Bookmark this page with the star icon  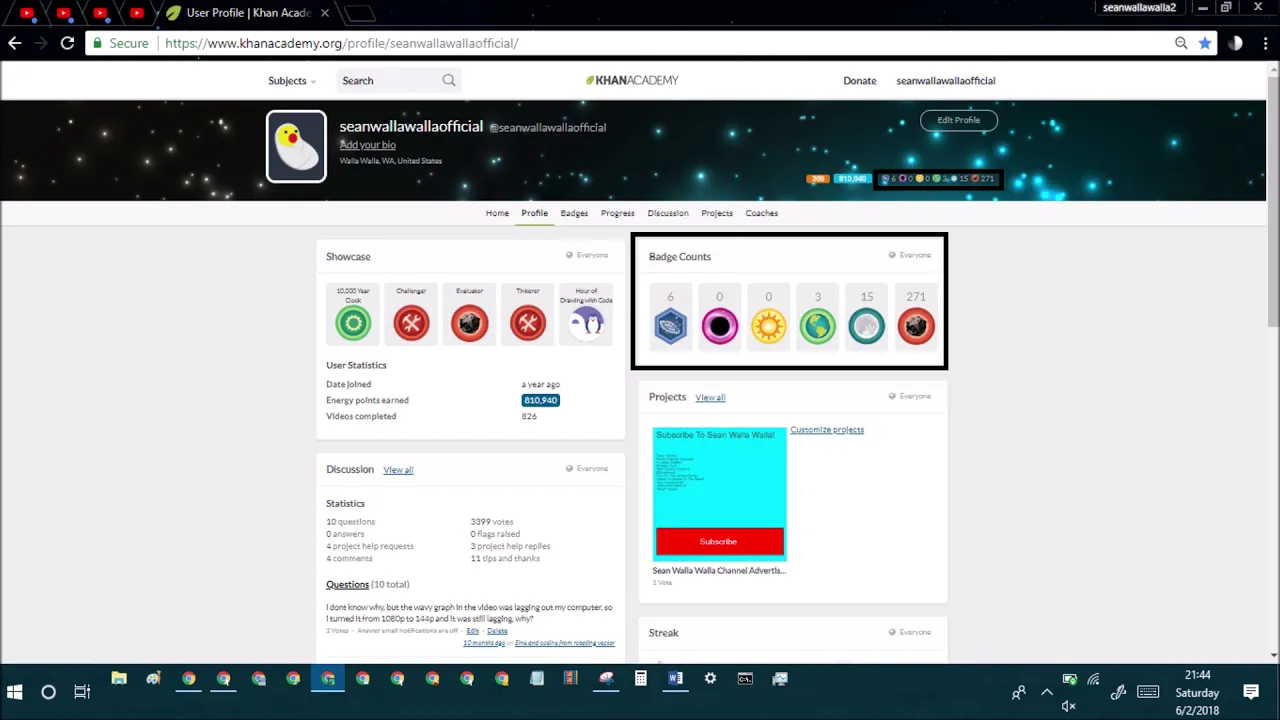pos(1205,43)
